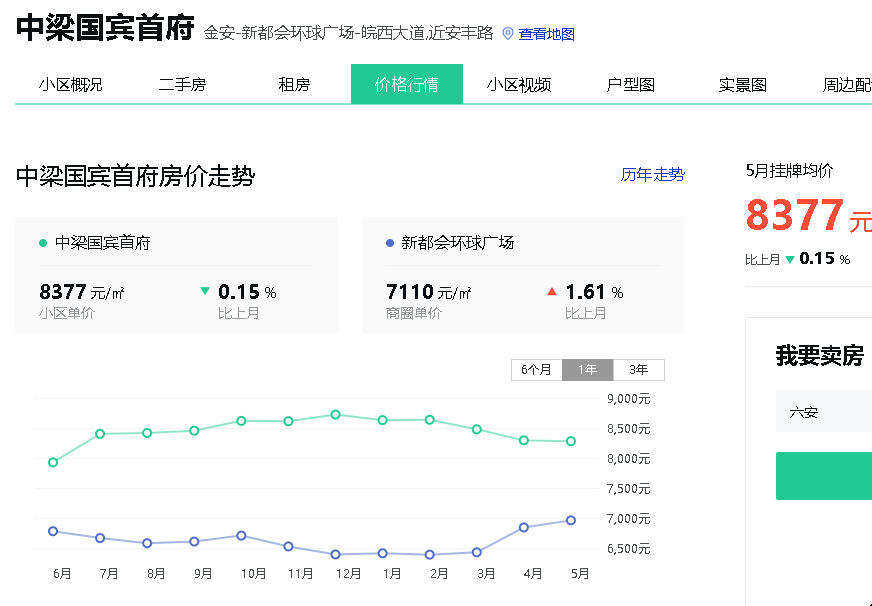Click the green December data point
Screen dimensions: 872x606
[335, 415]
